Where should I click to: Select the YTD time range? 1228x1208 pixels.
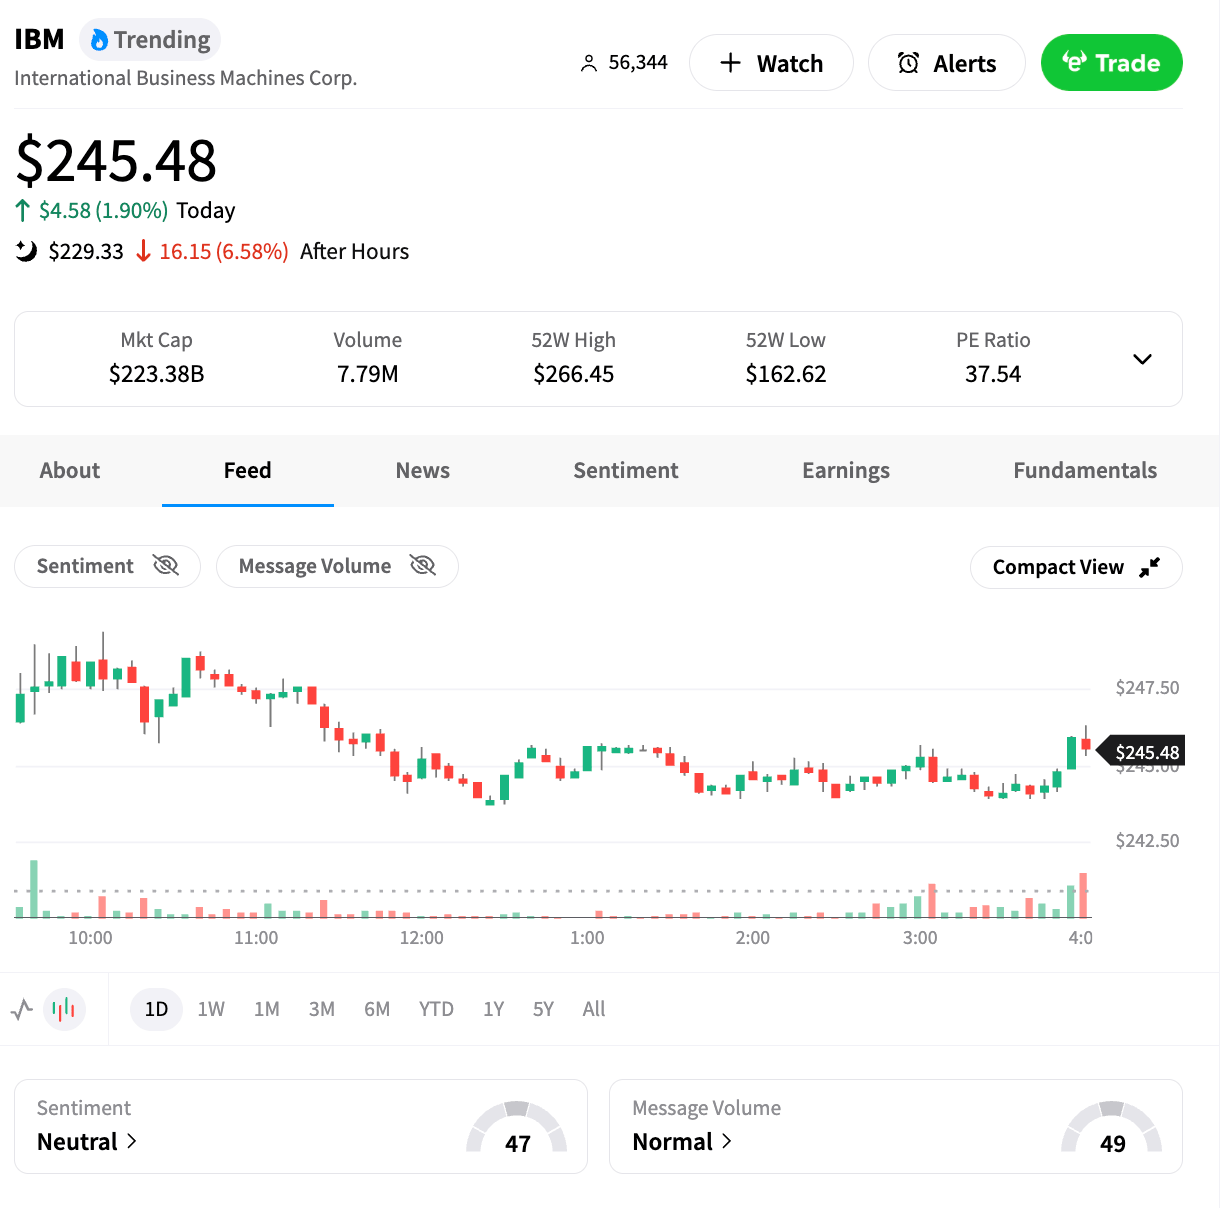(x=436, y=1009)
